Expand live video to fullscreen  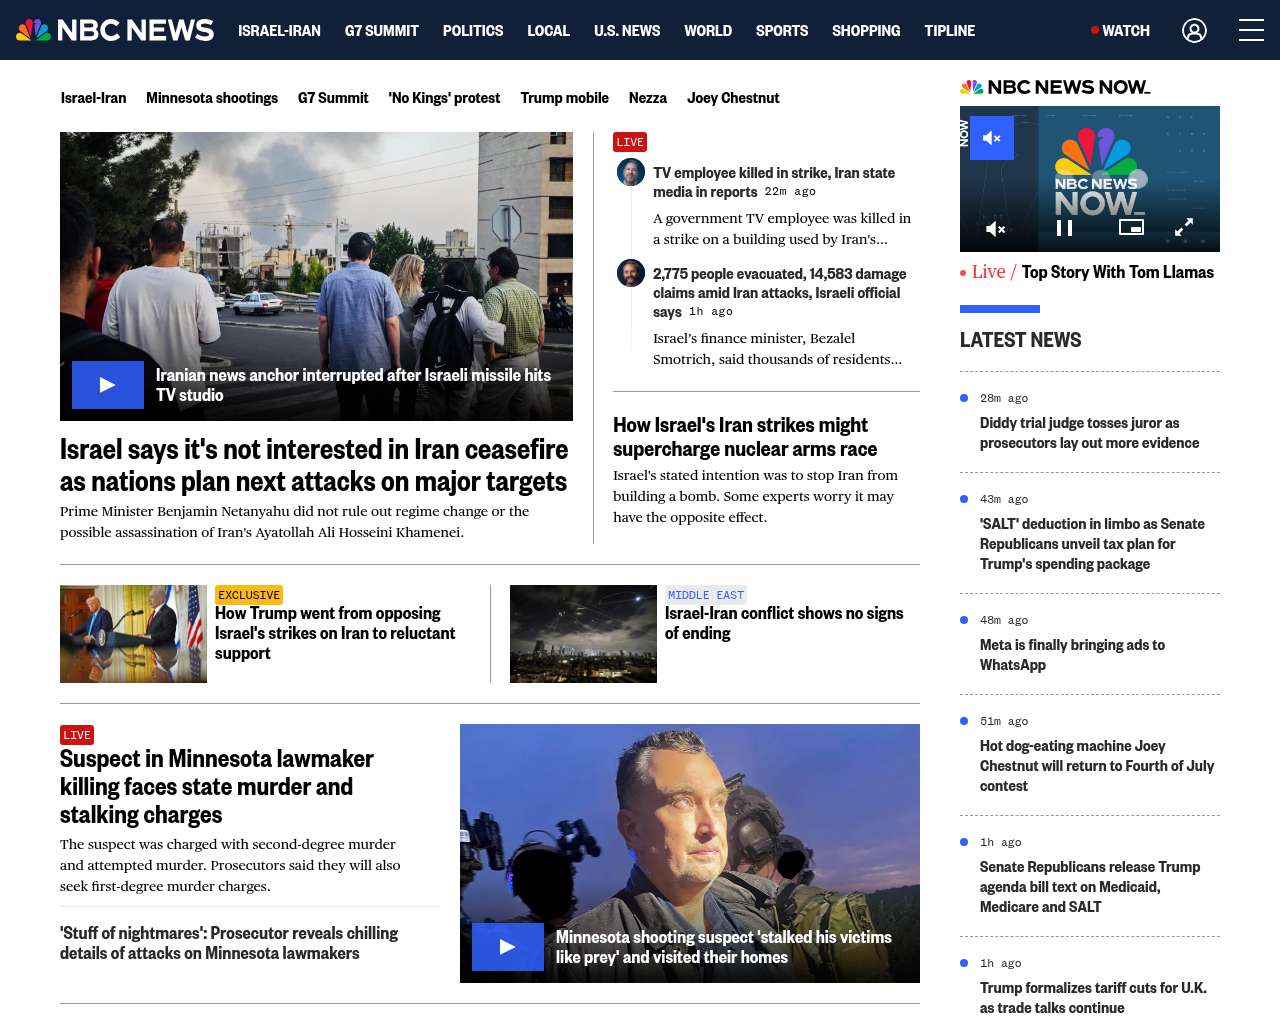tap(1184, 228)
